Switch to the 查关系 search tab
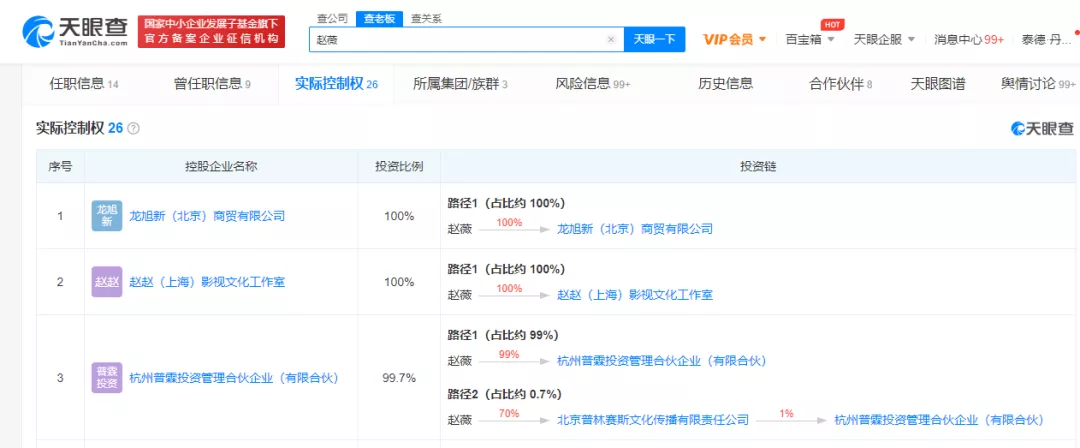 tap(426, 19)
